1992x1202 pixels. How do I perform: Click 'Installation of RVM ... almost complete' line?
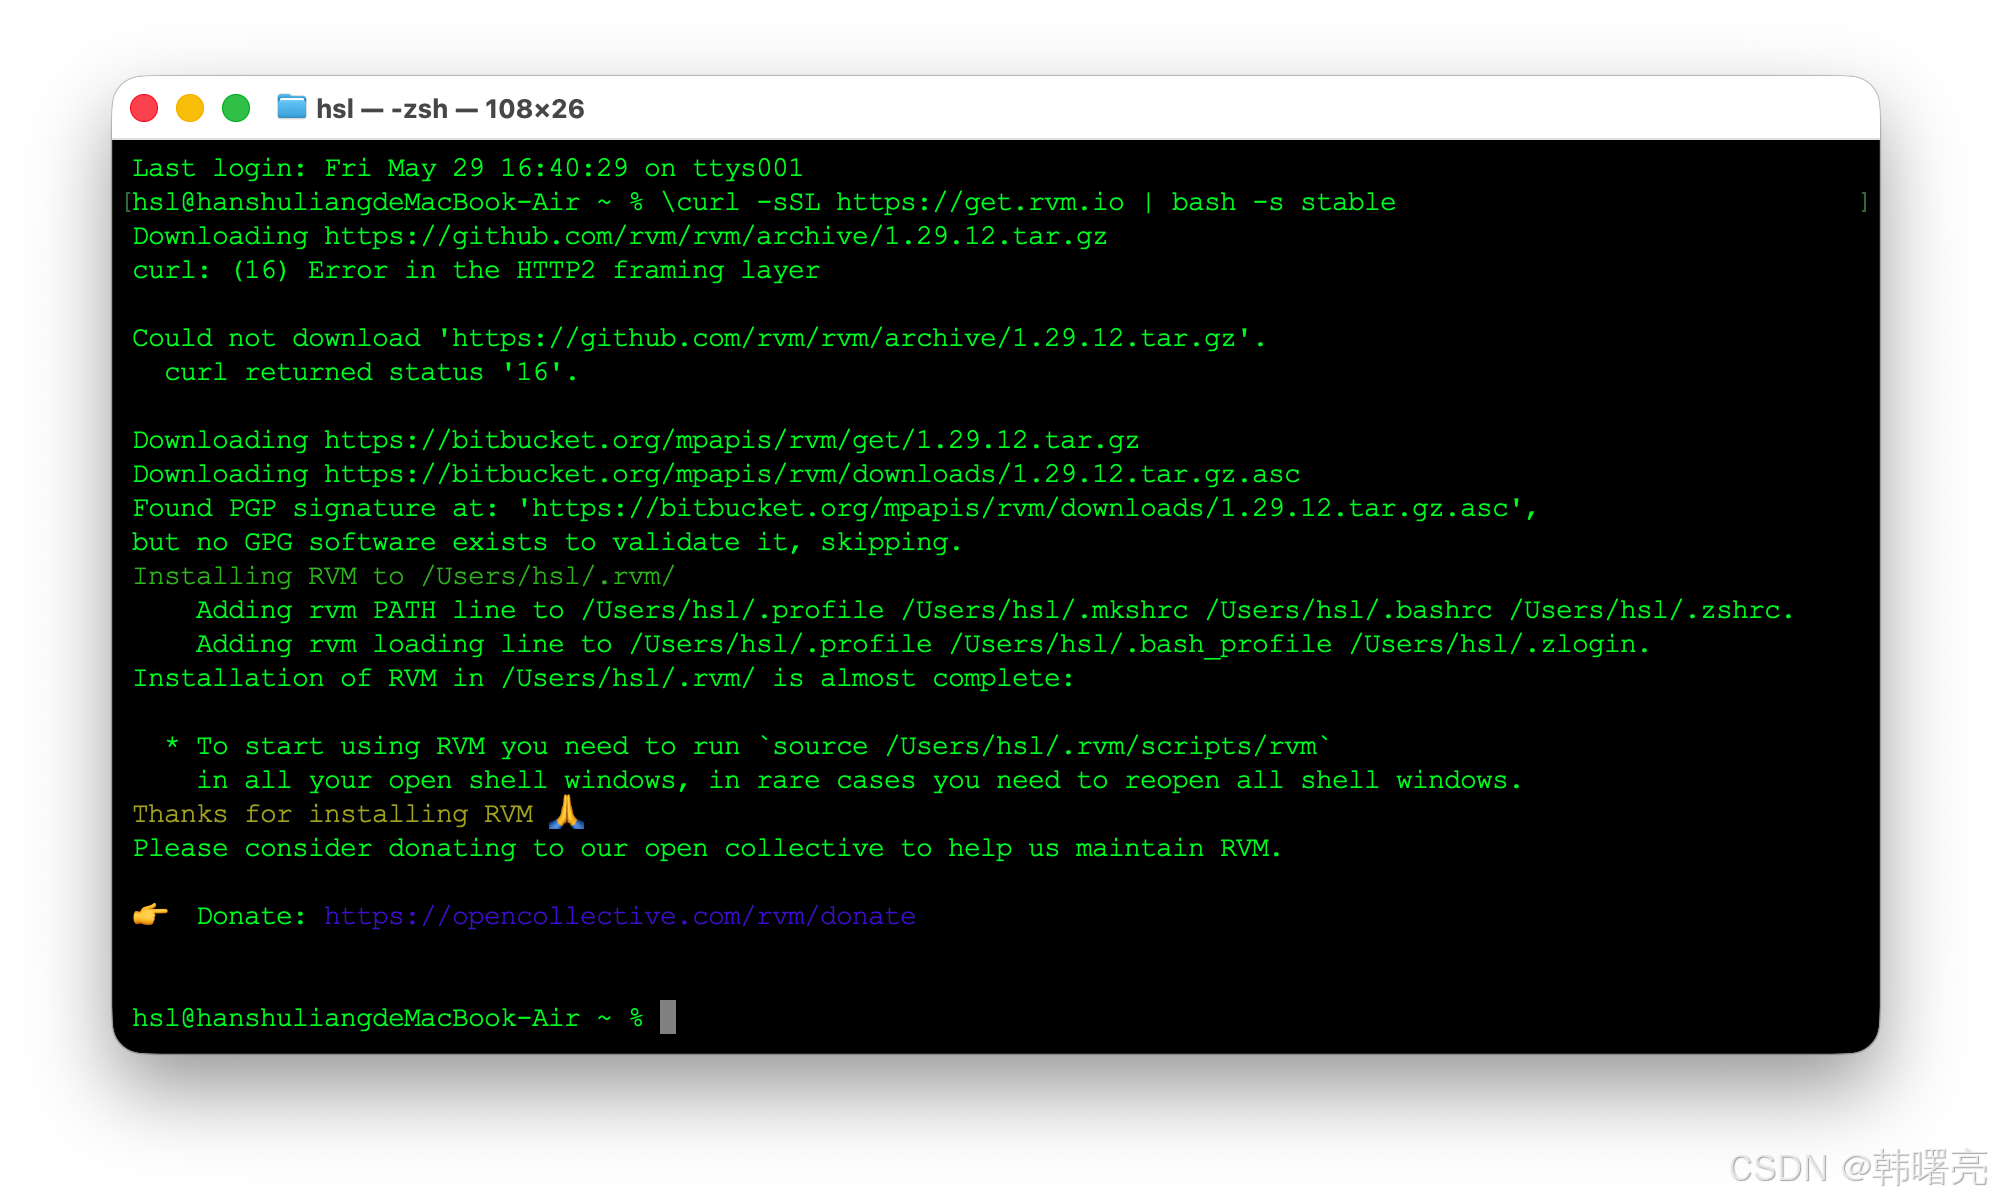click(603, 678)
